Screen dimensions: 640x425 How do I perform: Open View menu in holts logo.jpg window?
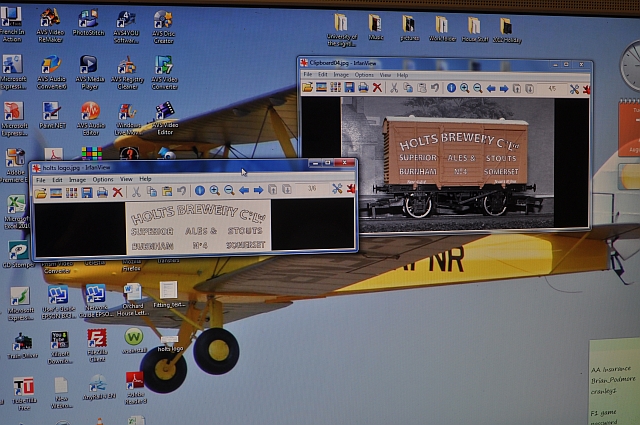pos(126,179)
